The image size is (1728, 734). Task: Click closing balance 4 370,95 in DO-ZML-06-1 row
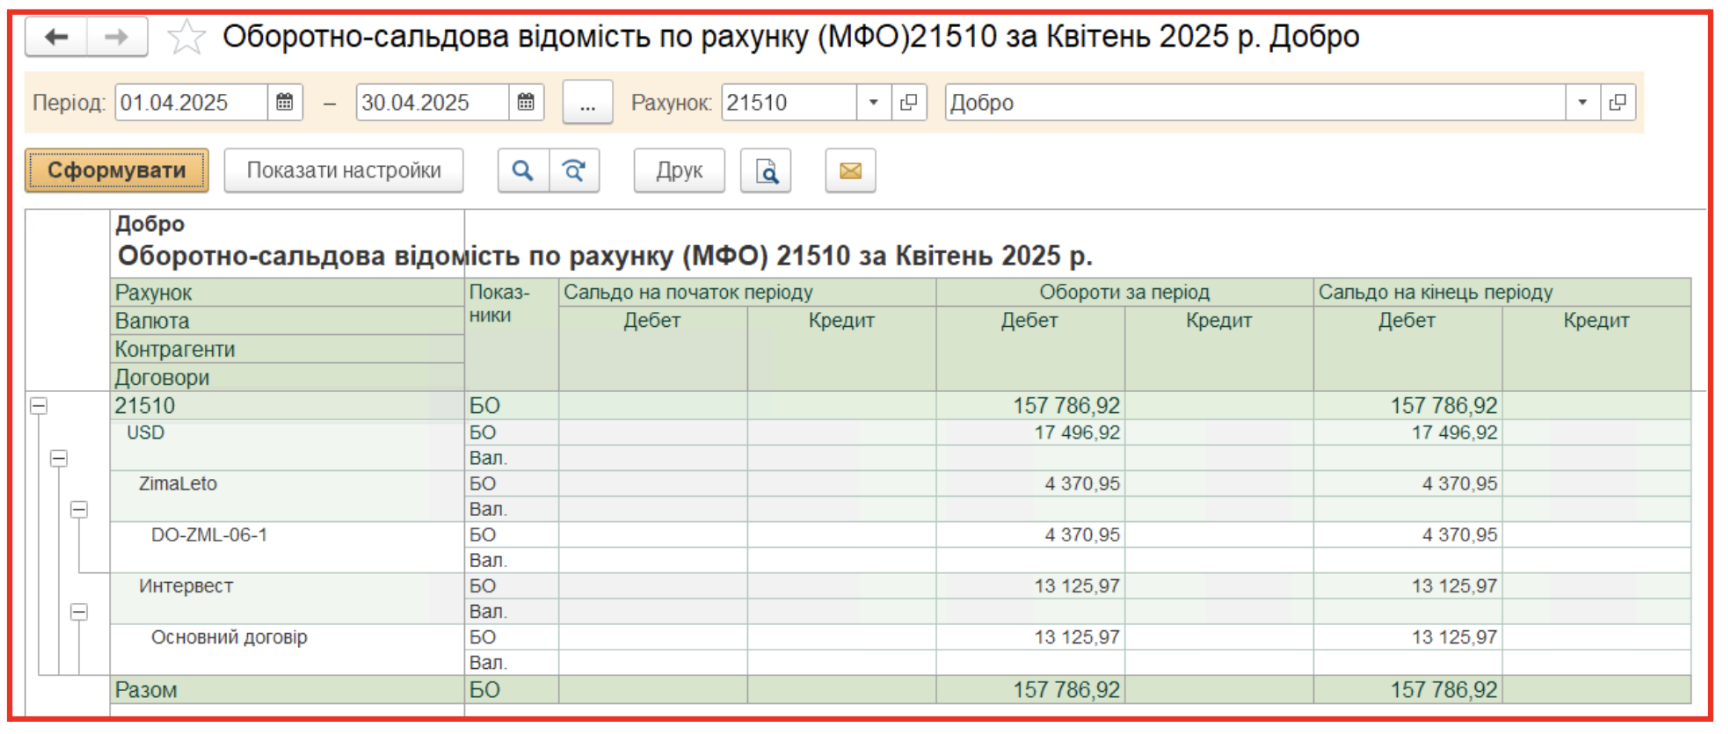click(x=1408, y=535)
